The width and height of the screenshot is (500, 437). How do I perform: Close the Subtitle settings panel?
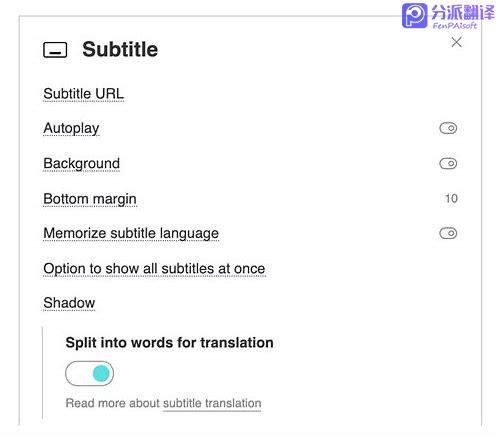tap(456, 42)
